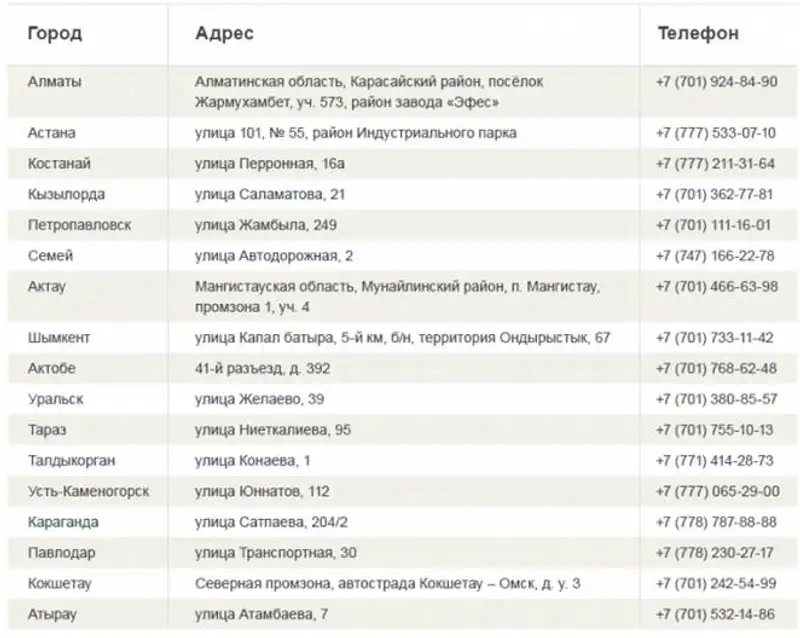Call the Караганда number +7 (778) 787-88-88
The image size is (800, 638).
[x=716, y=522]
